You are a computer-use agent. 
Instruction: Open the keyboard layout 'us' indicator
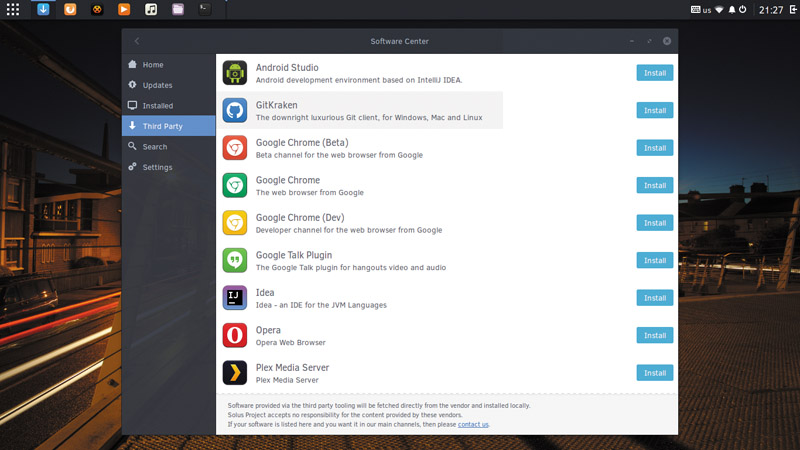701,10
